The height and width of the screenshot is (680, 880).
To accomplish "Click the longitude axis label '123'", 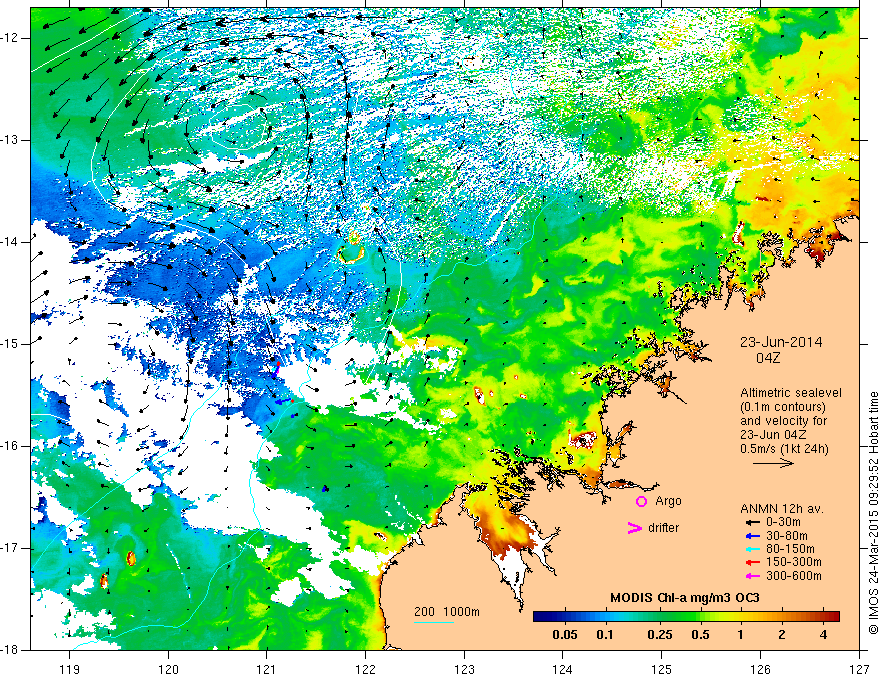I will pos(464,669).
